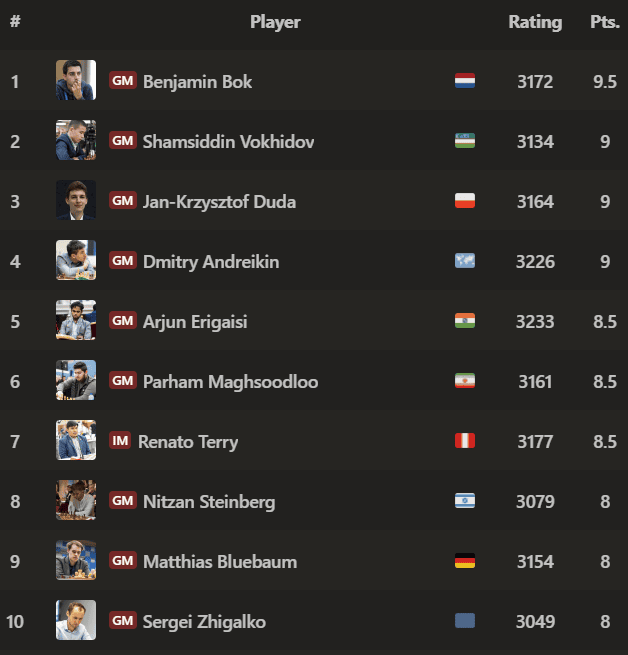Click the Uzbekistan flag in Vokhidov's row

(464, 141)
